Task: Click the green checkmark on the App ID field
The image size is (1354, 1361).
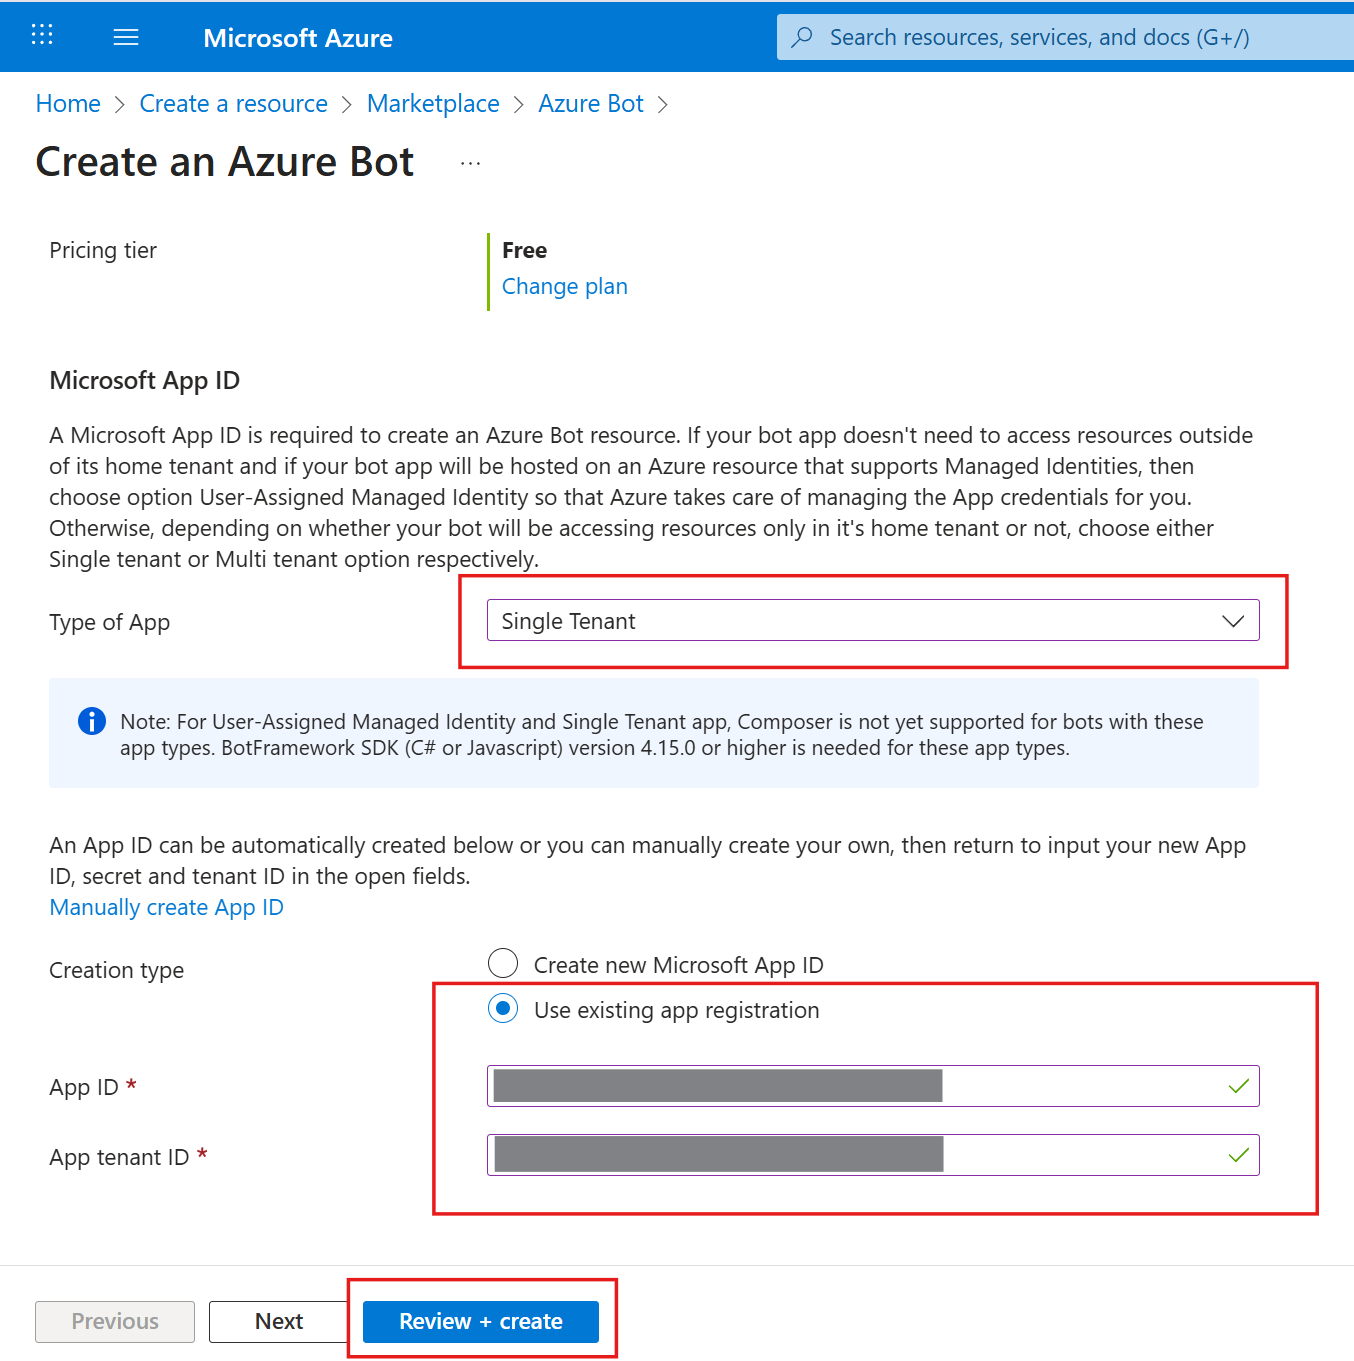Action: [x=1238, y=1086]
